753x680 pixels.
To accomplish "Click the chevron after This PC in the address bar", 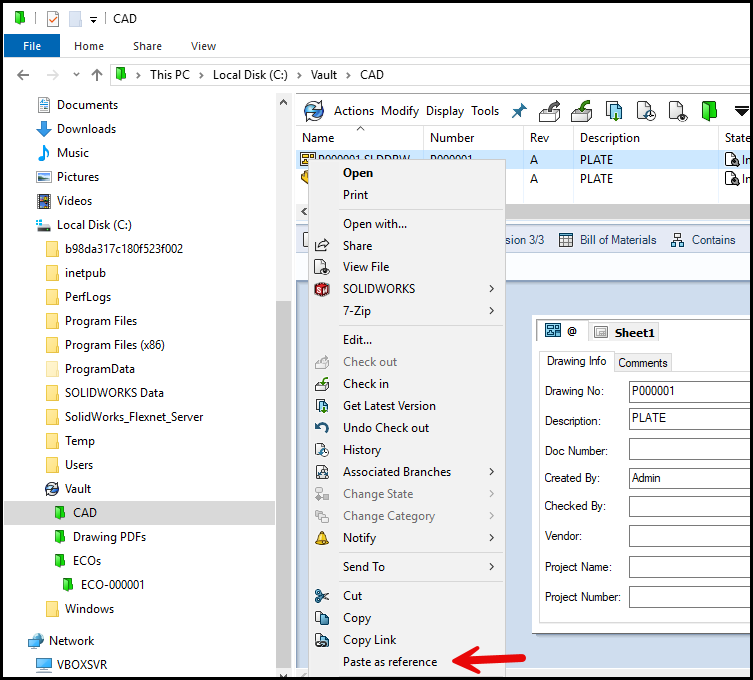I will pyautogui.click(x=201, y=75).
